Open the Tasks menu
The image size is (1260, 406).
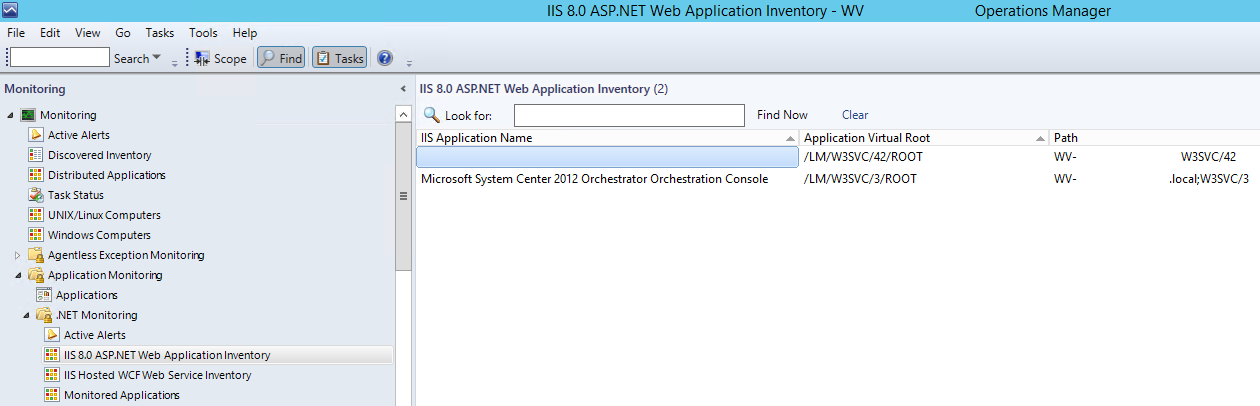tap(159, 33)
